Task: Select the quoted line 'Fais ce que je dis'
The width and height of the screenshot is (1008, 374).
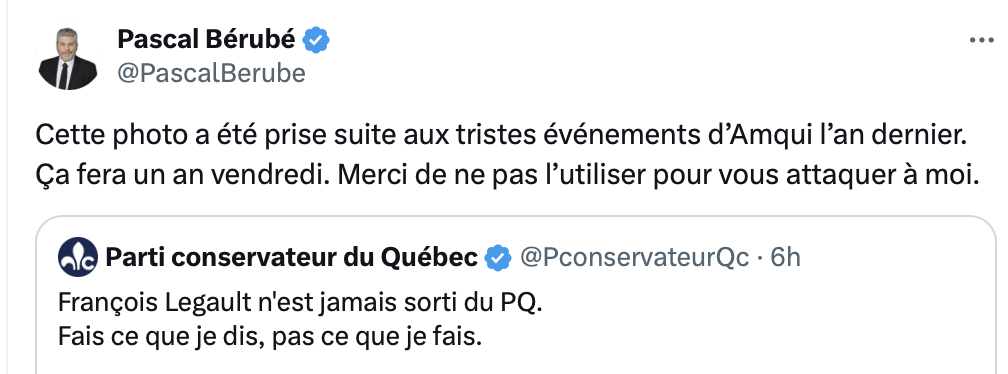Action: (270, 336)
